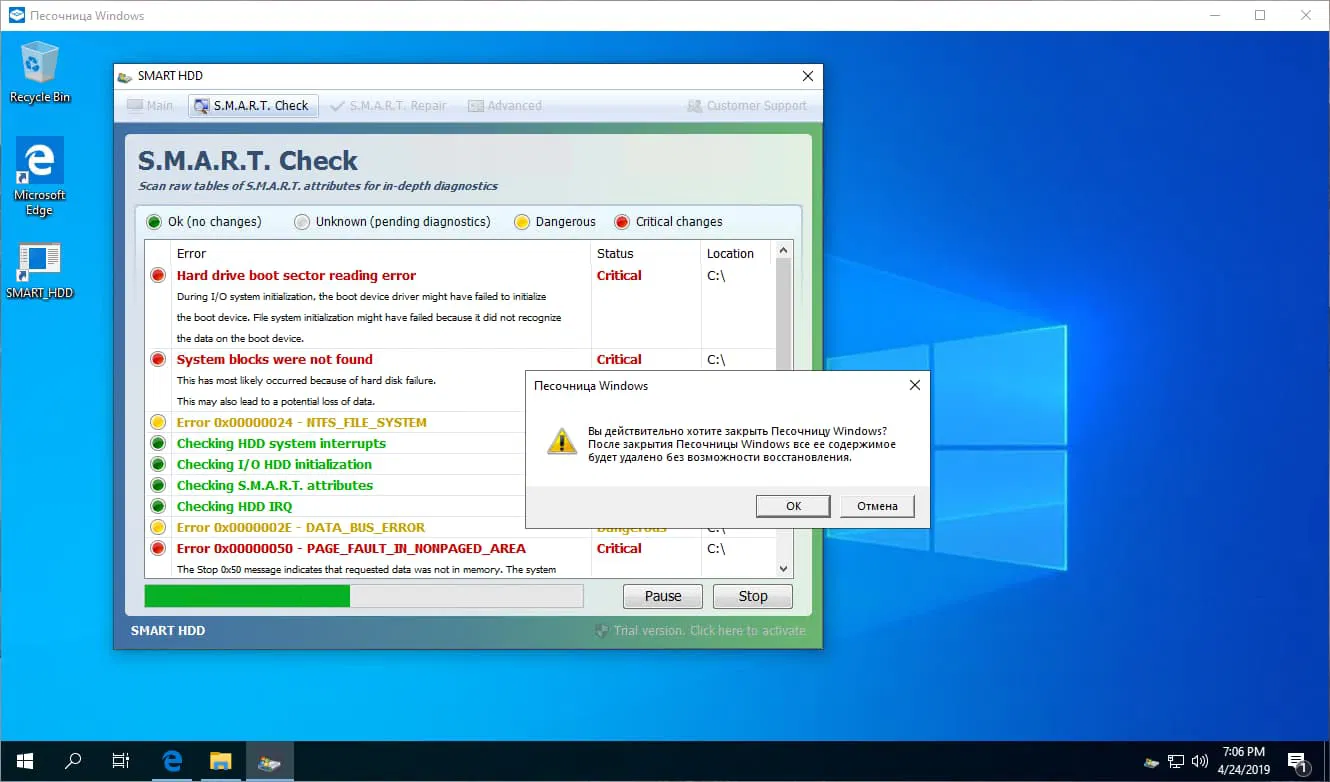Open the Advanced tab

[505, 105]
